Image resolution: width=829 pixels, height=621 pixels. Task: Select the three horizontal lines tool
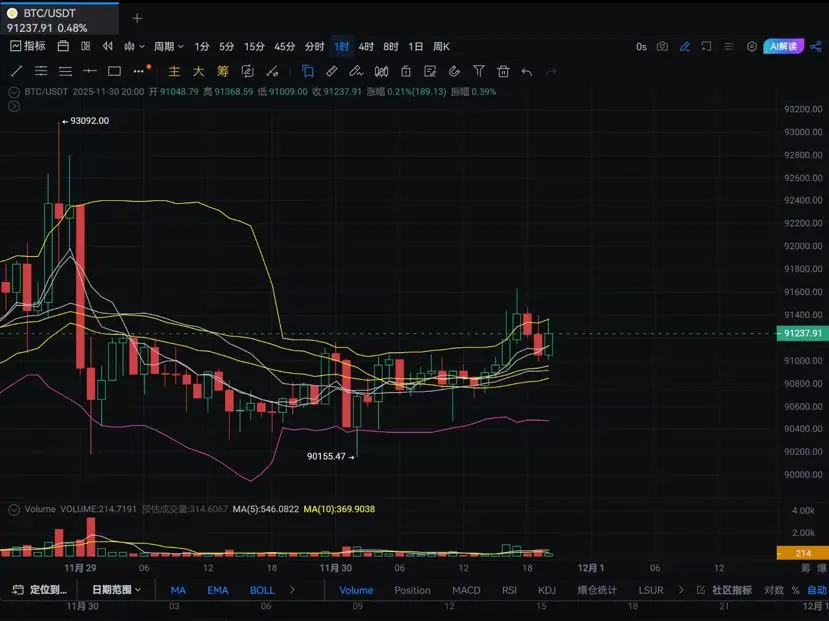tap(65, 71)
